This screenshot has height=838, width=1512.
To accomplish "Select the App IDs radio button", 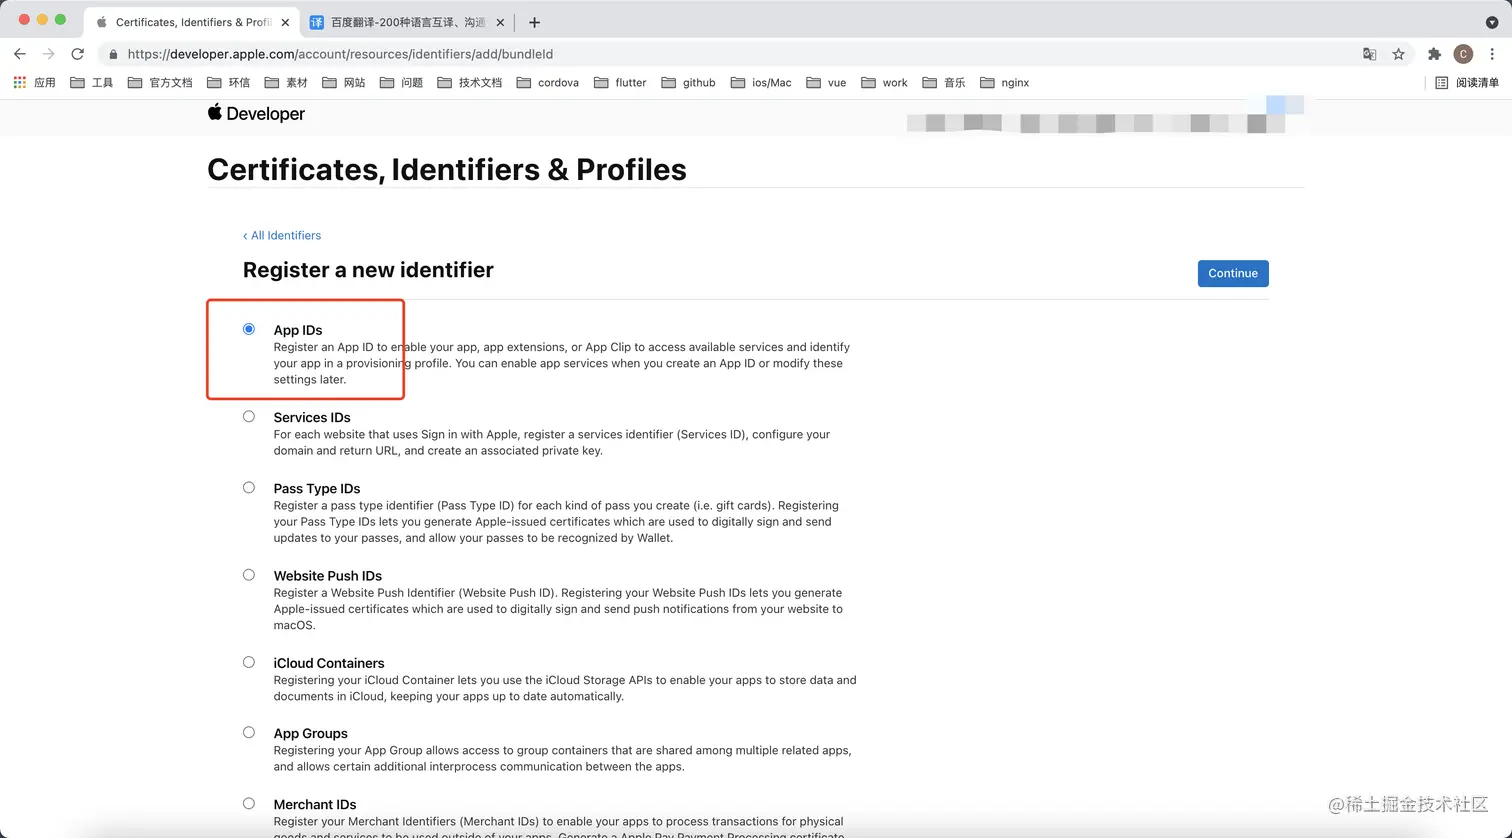I will pos(249,329).
